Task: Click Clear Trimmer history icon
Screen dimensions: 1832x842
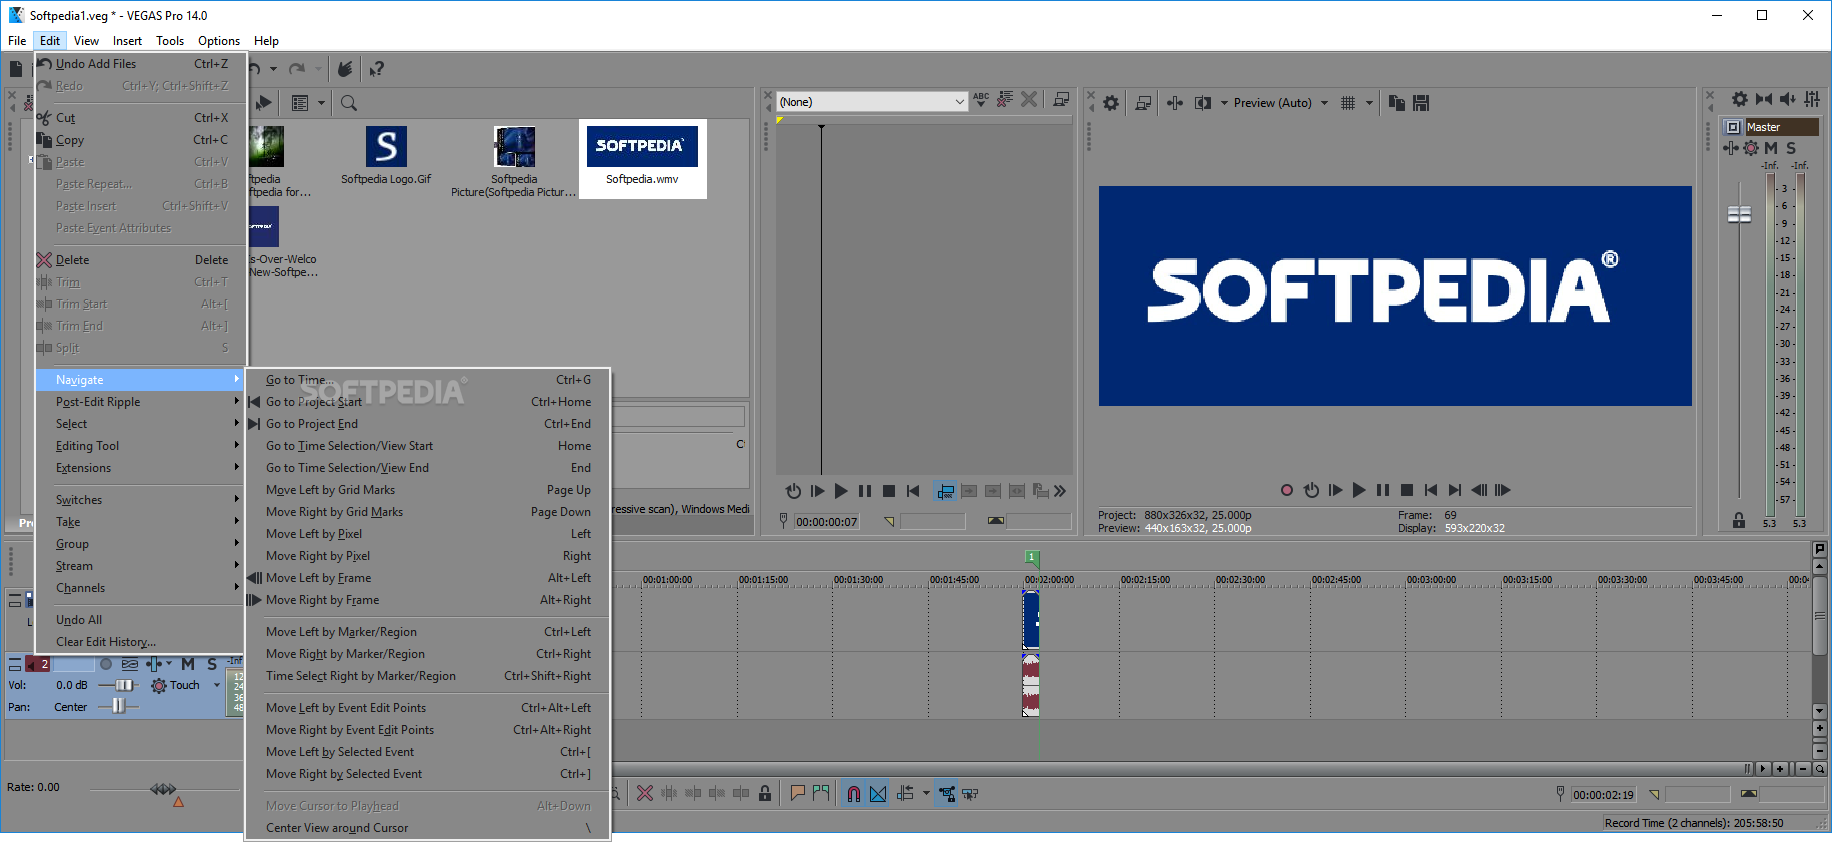Action: pos(1005,99)
